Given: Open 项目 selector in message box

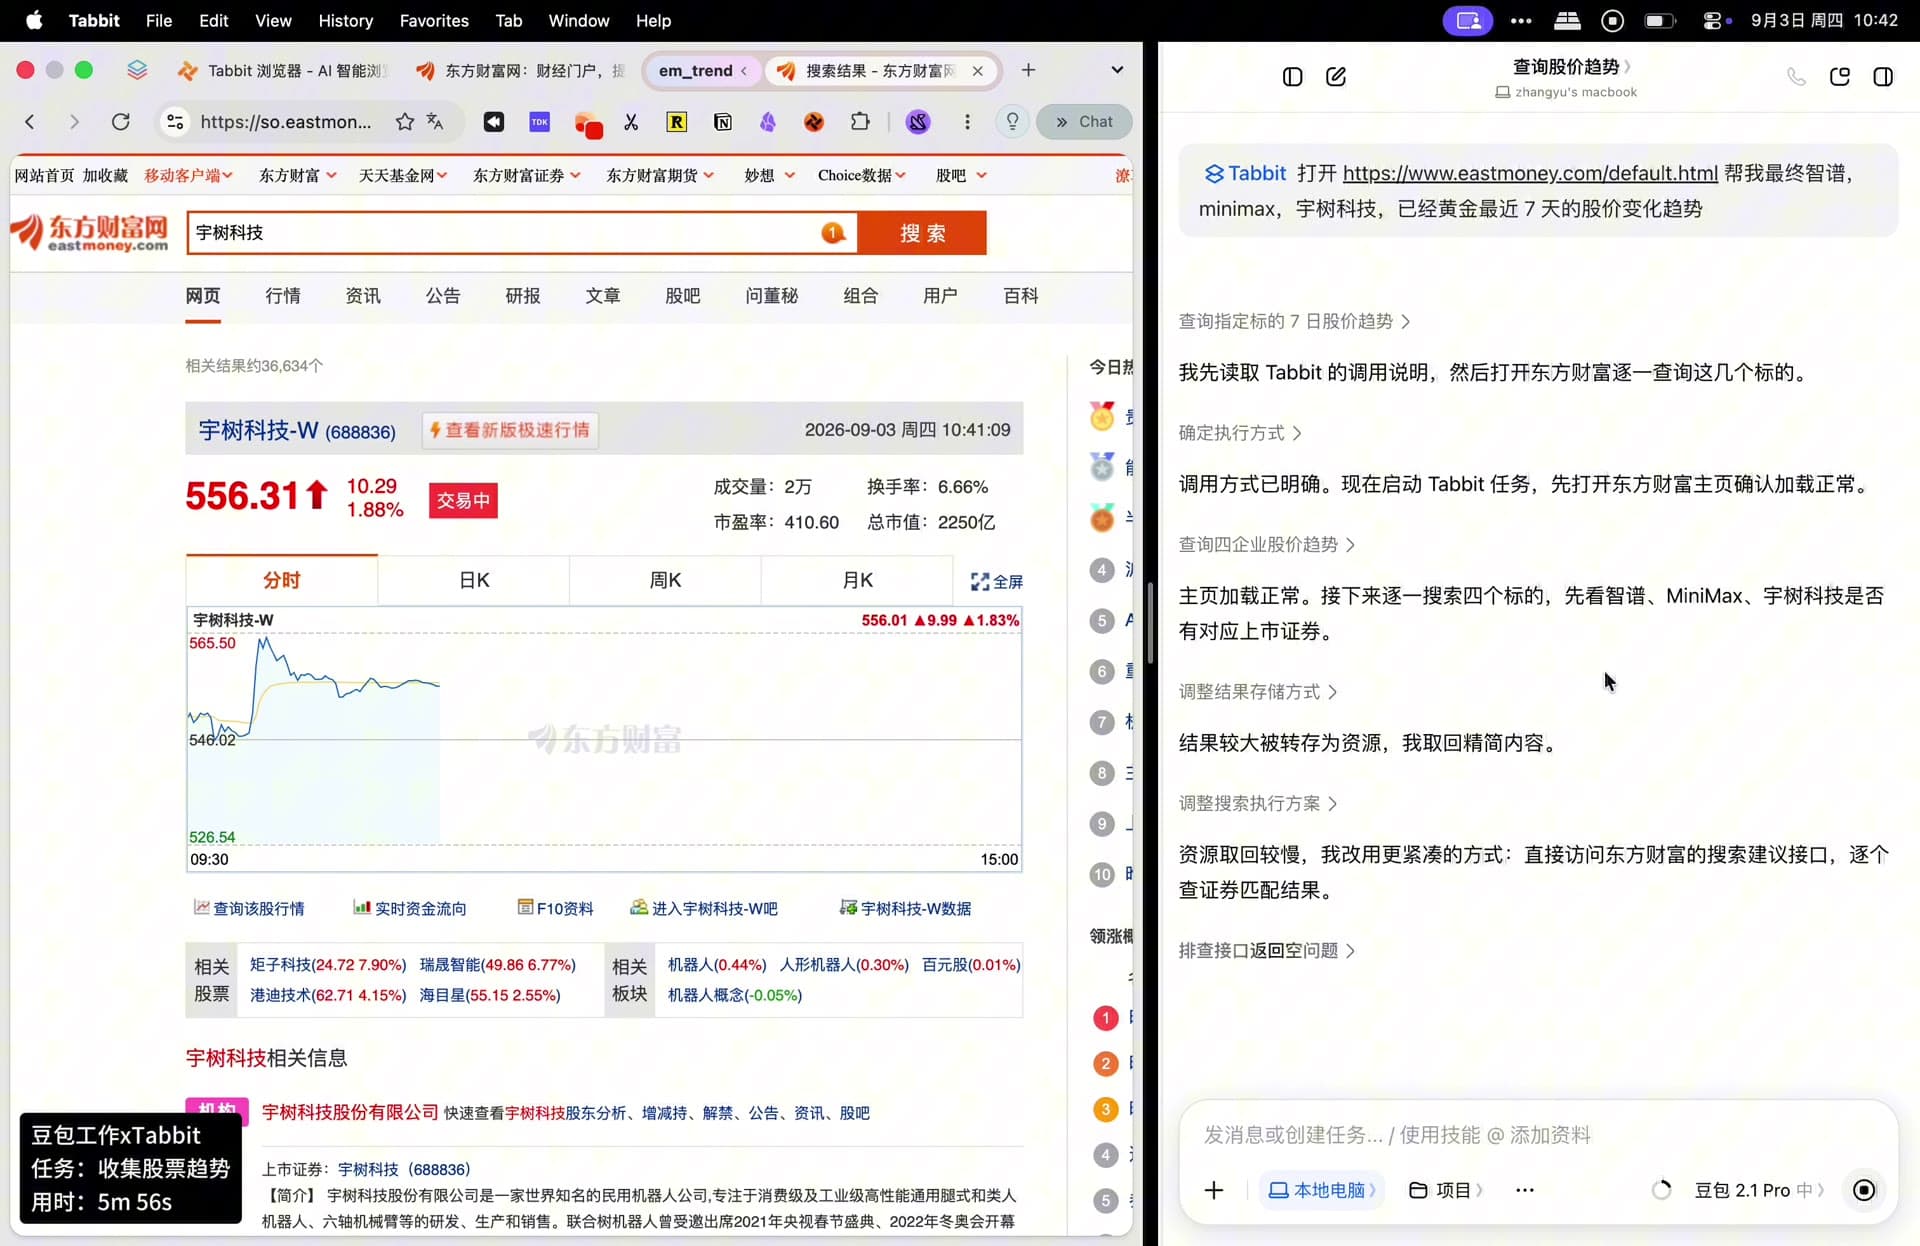Looking at the screenshot, I should pos(1445,1190).
